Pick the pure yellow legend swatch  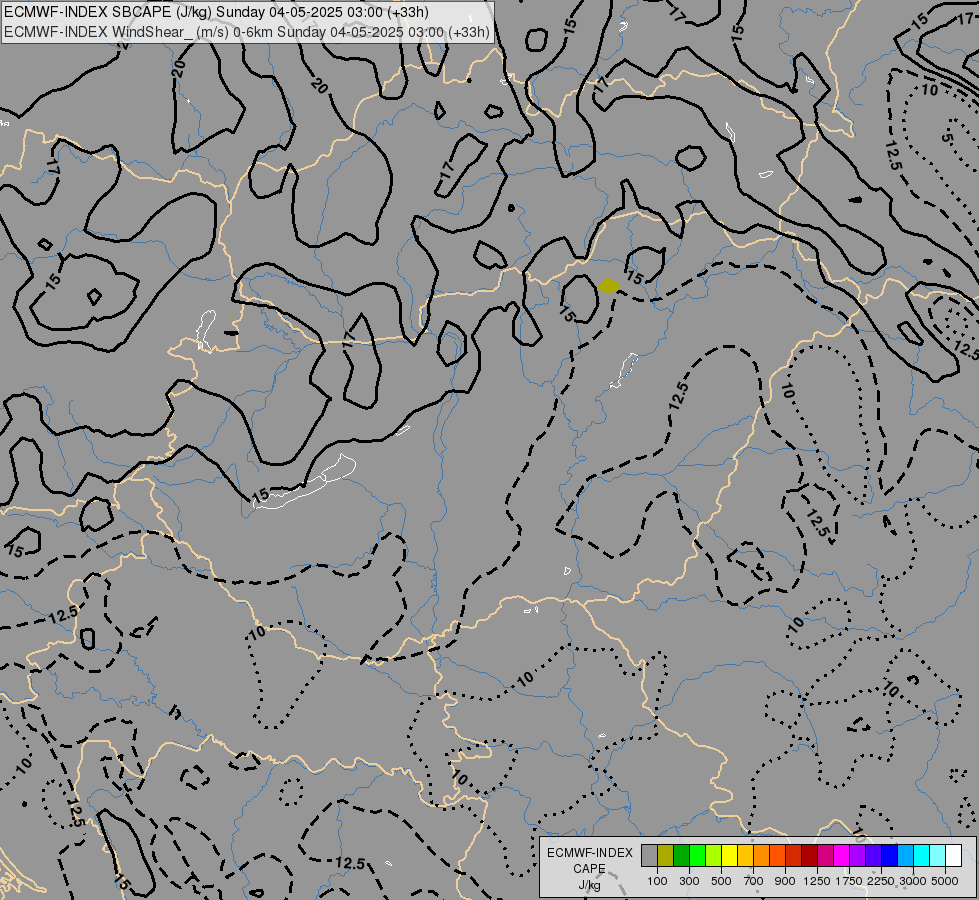730,856
